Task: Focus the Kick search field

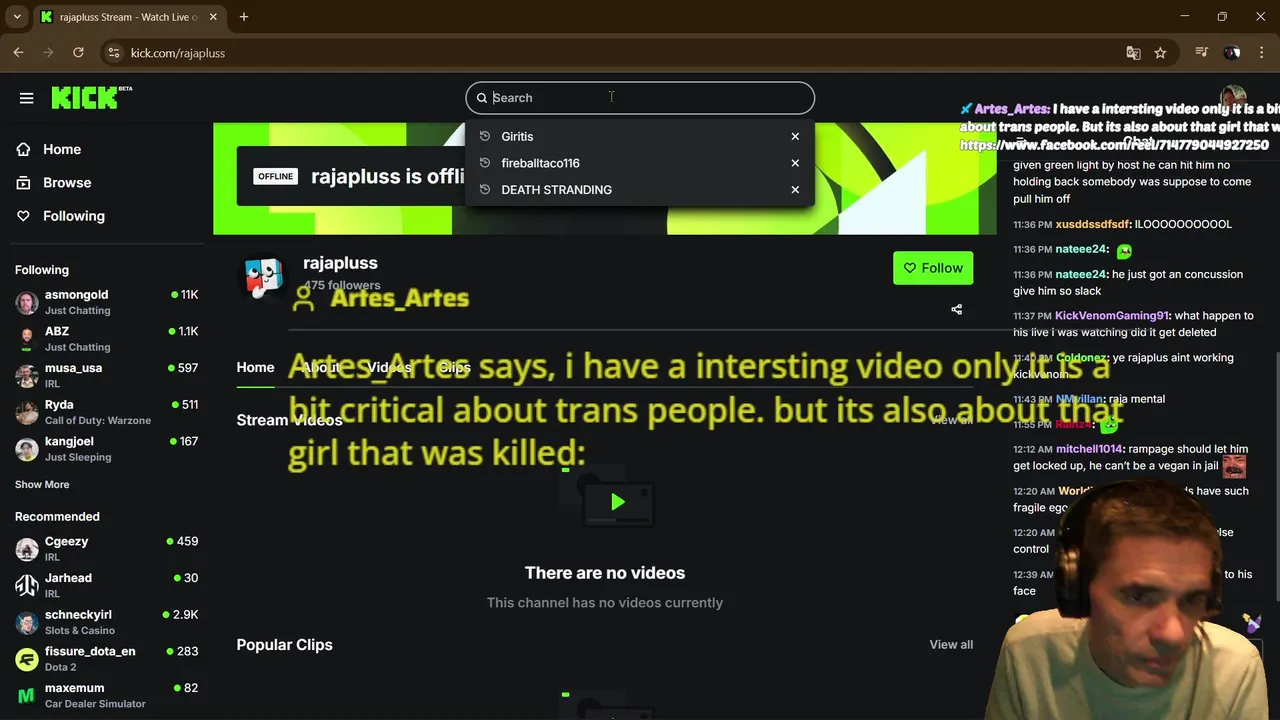Action: point(640,98)
